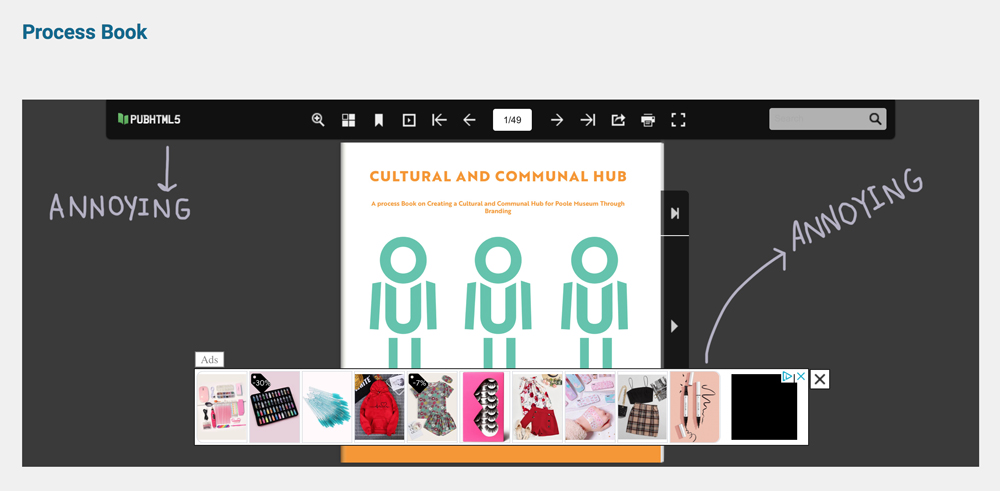Image resolution: width=1000 pixels, height=491 pixels.
Task: Open the thumbnails grid view
Action: click(348, 120)
